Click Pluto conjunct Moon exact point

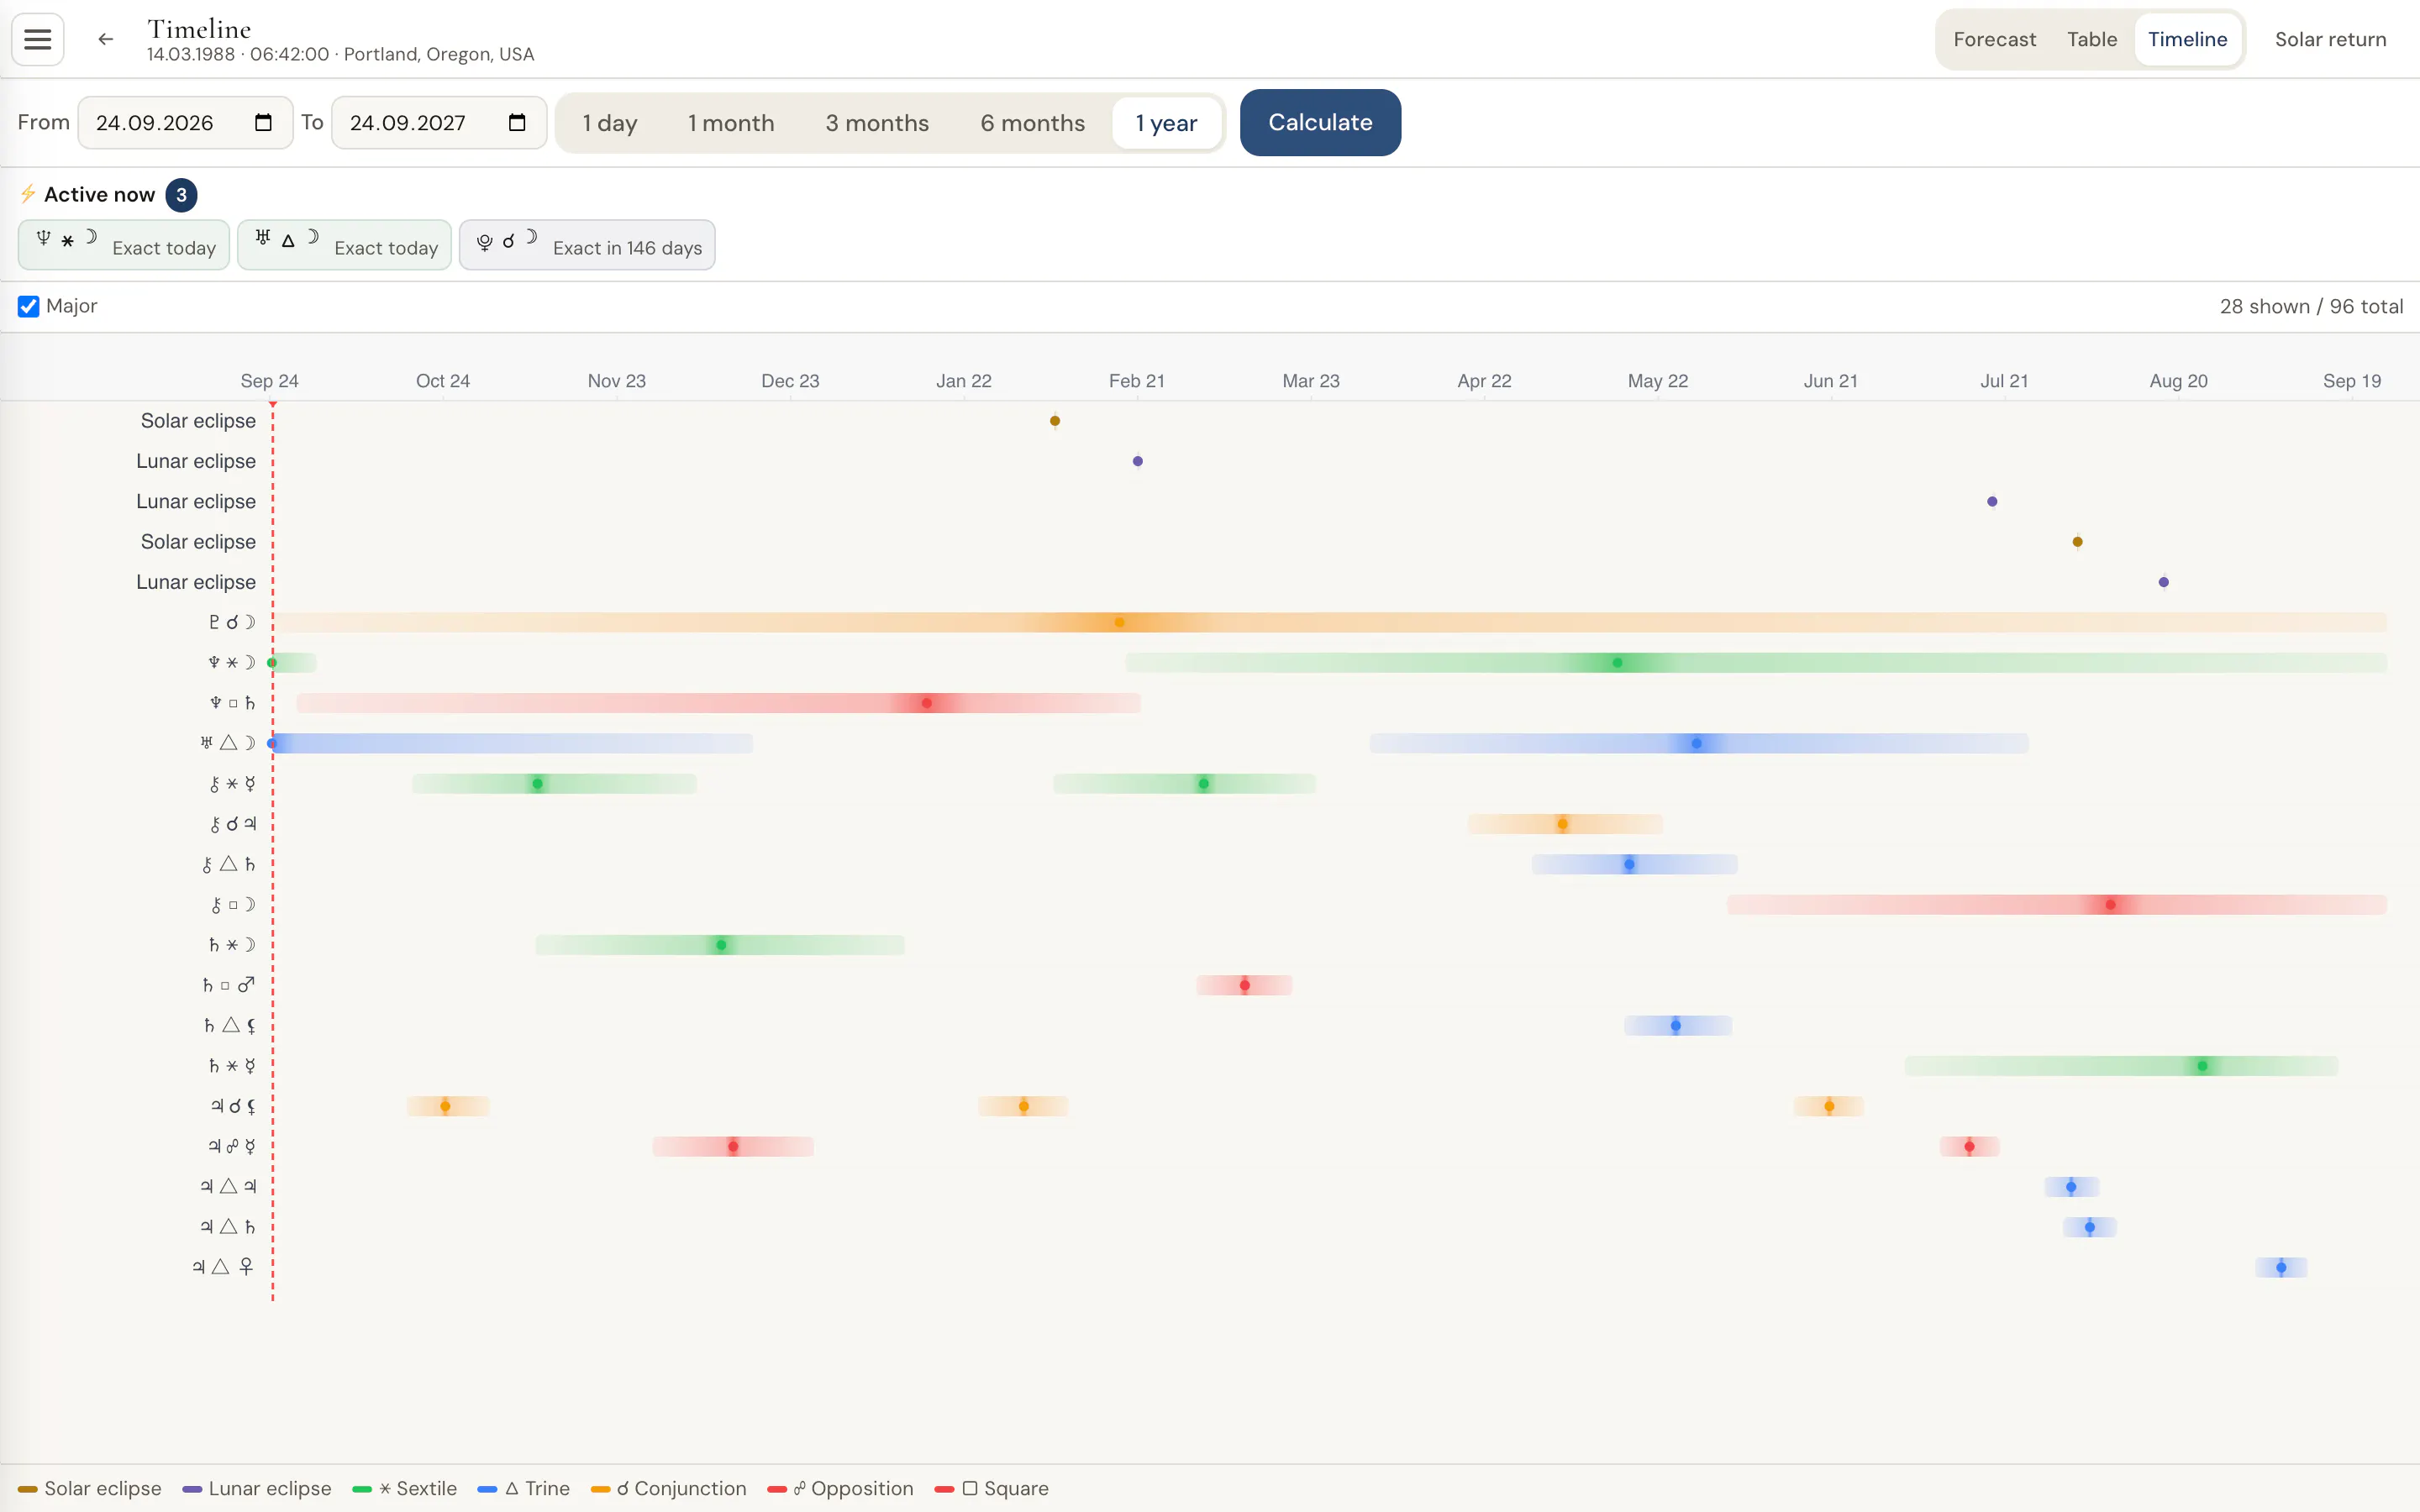(x=1119, y=622)
